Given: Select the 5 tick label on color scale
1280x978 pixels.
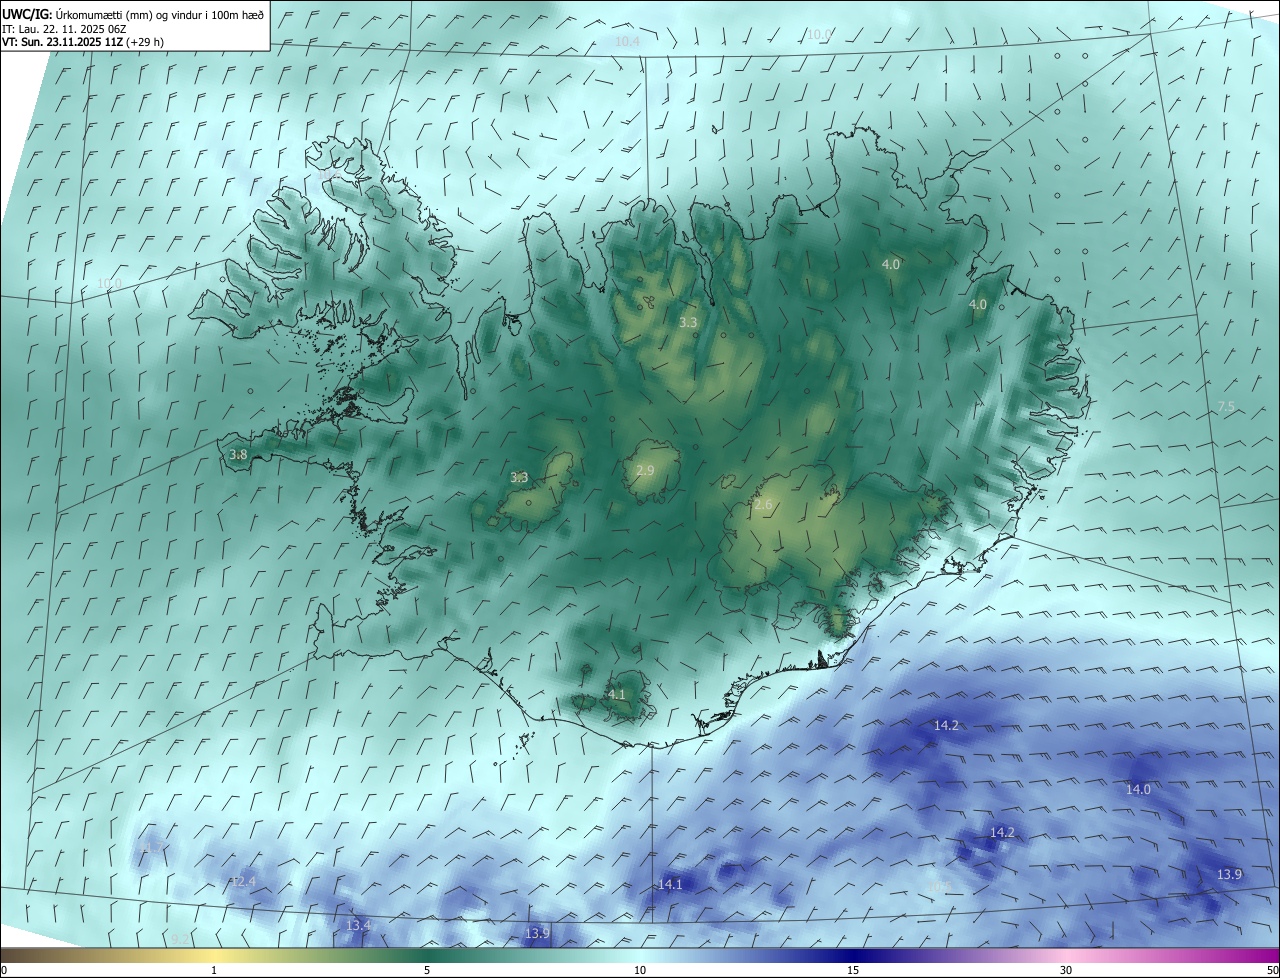Looking at the screenshot, I should pos(427,970).
